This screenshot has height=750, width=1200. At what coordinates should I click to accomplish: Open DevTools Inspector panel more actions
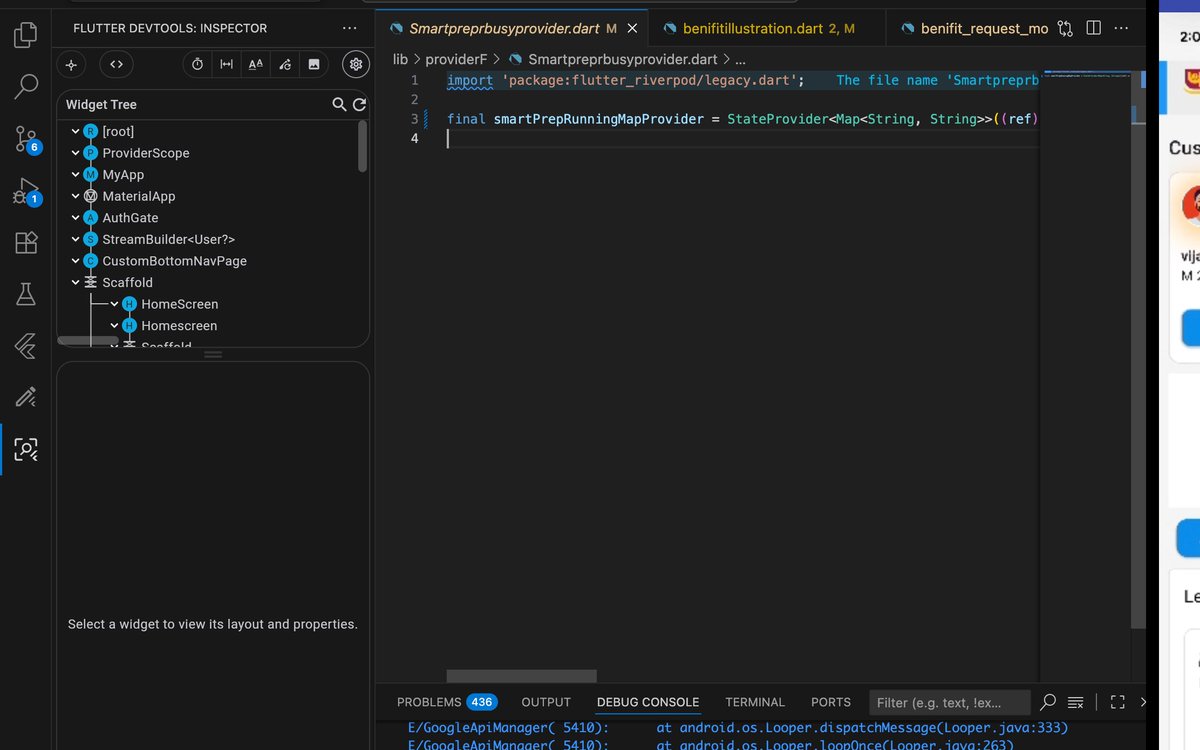click(x=349, y=29)
